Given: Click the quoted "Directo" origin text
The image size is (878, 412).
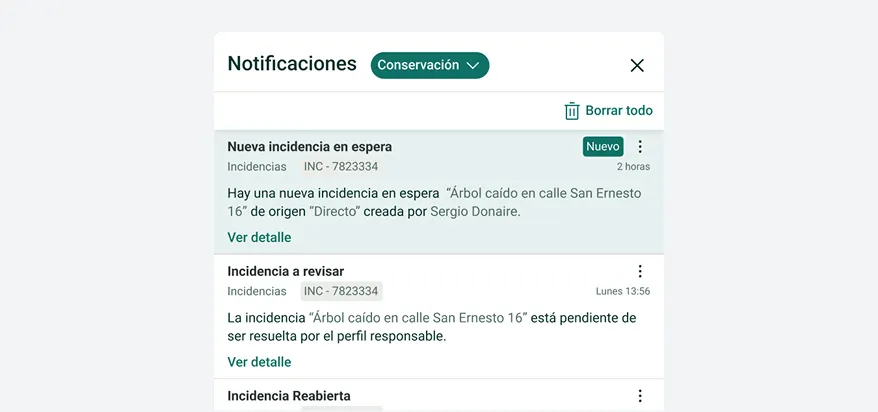Looking at the screenshot, I should click(x=334, y=213).
